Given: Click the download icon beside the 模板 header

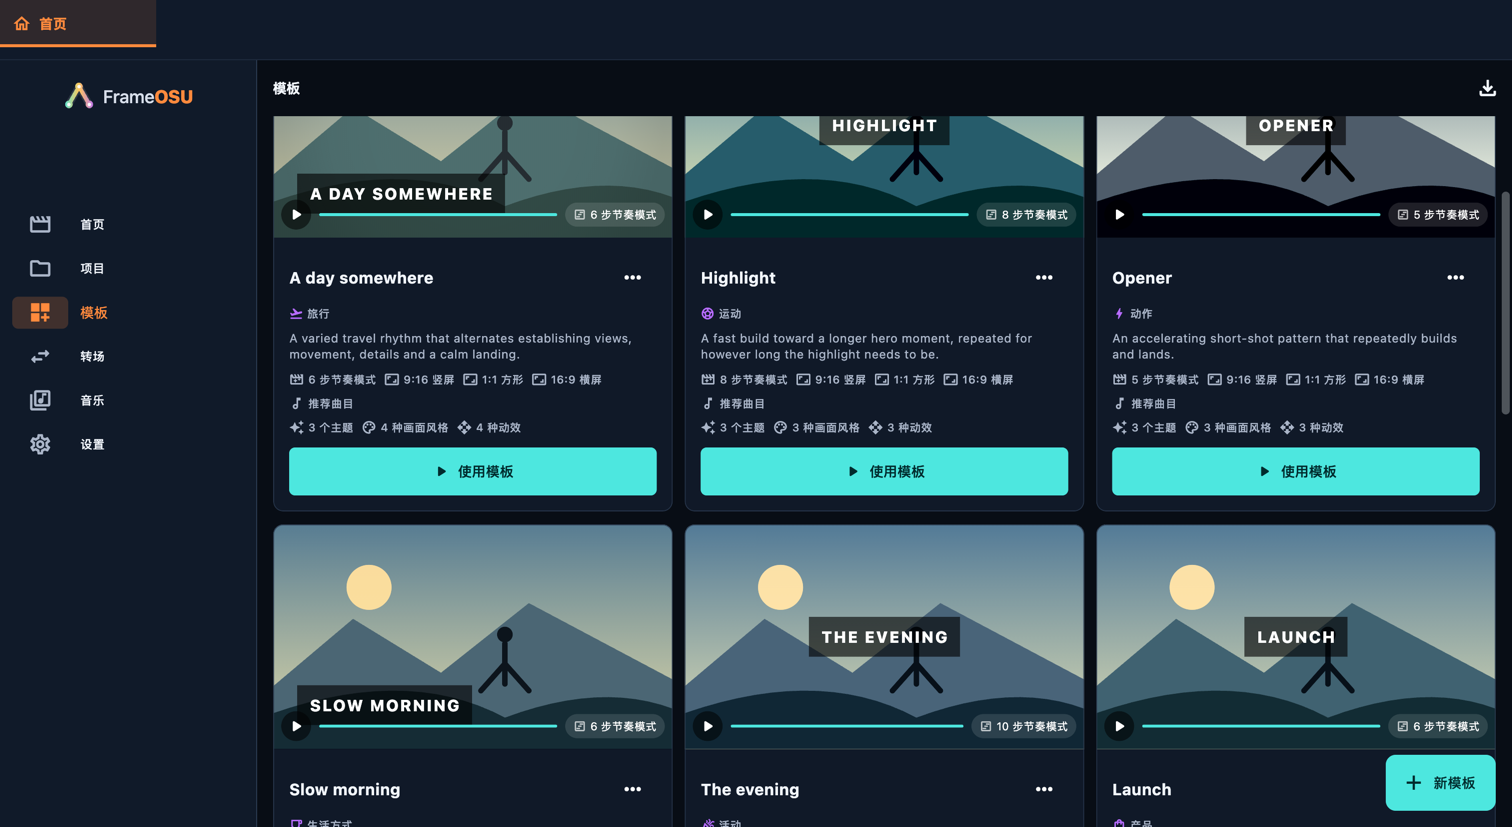Looking at the screenshot, I should point(1487,88).
